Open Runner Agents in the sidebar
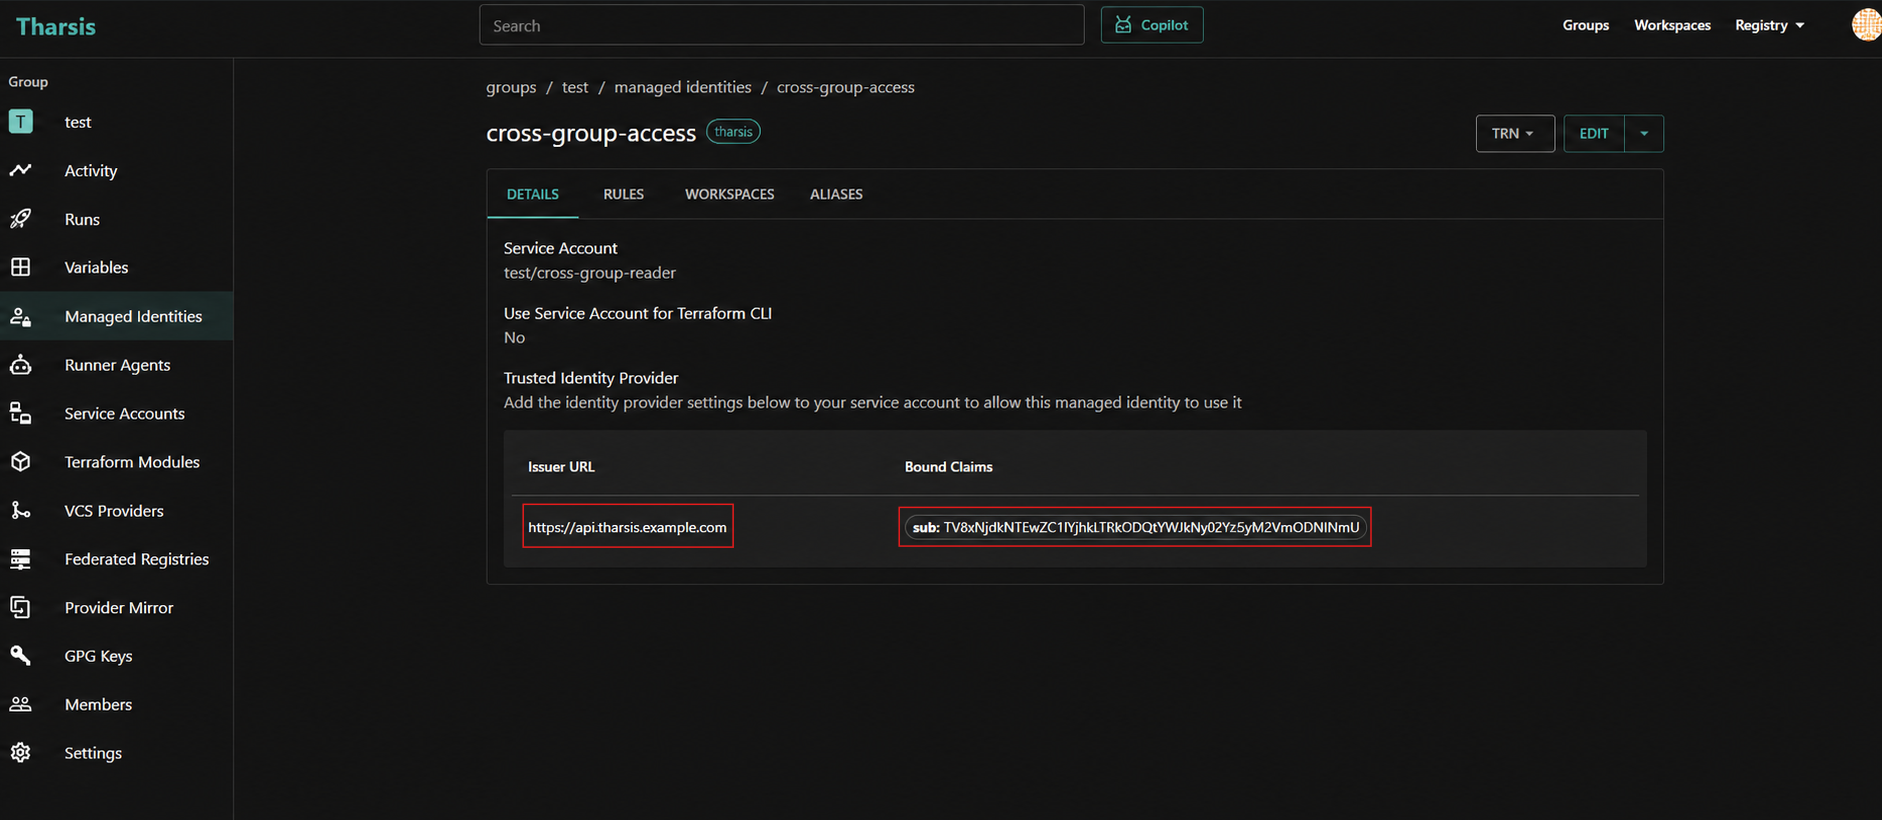The image size is (1882, 820). coord(117,365)
